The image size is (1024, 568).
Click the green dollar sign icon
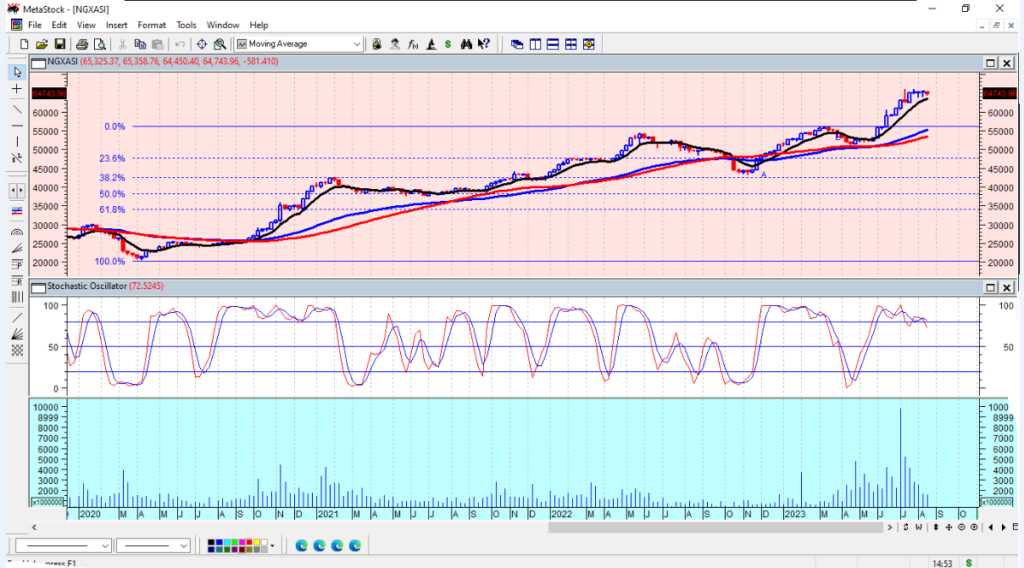pyautogui.click(x=447, y=44)
